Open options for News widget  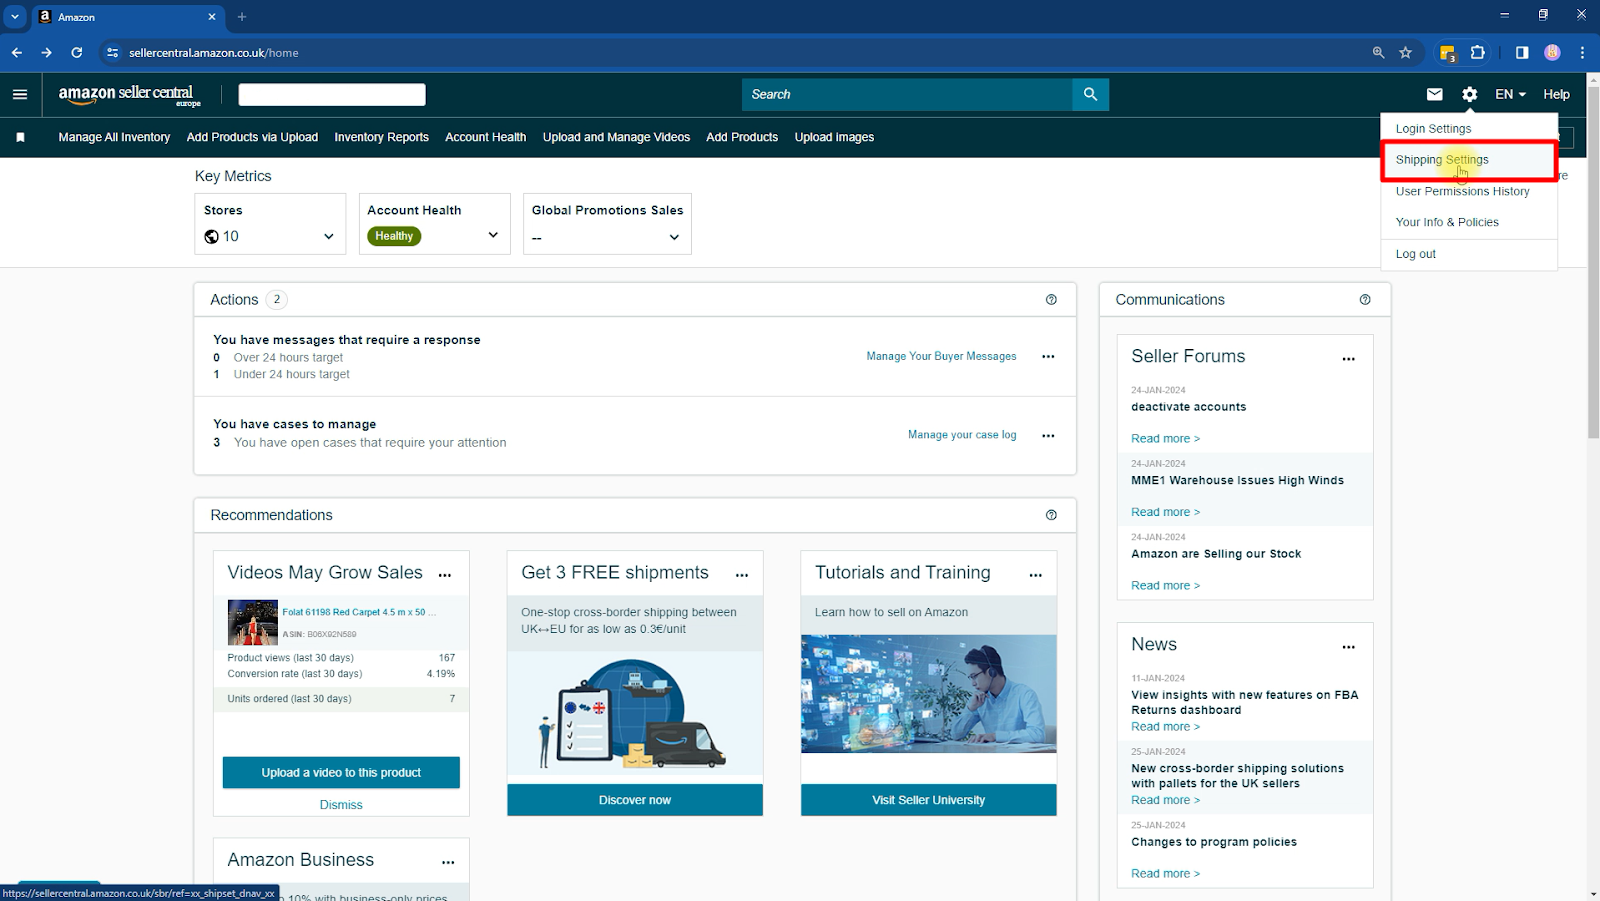click(x=1349, y=647)
